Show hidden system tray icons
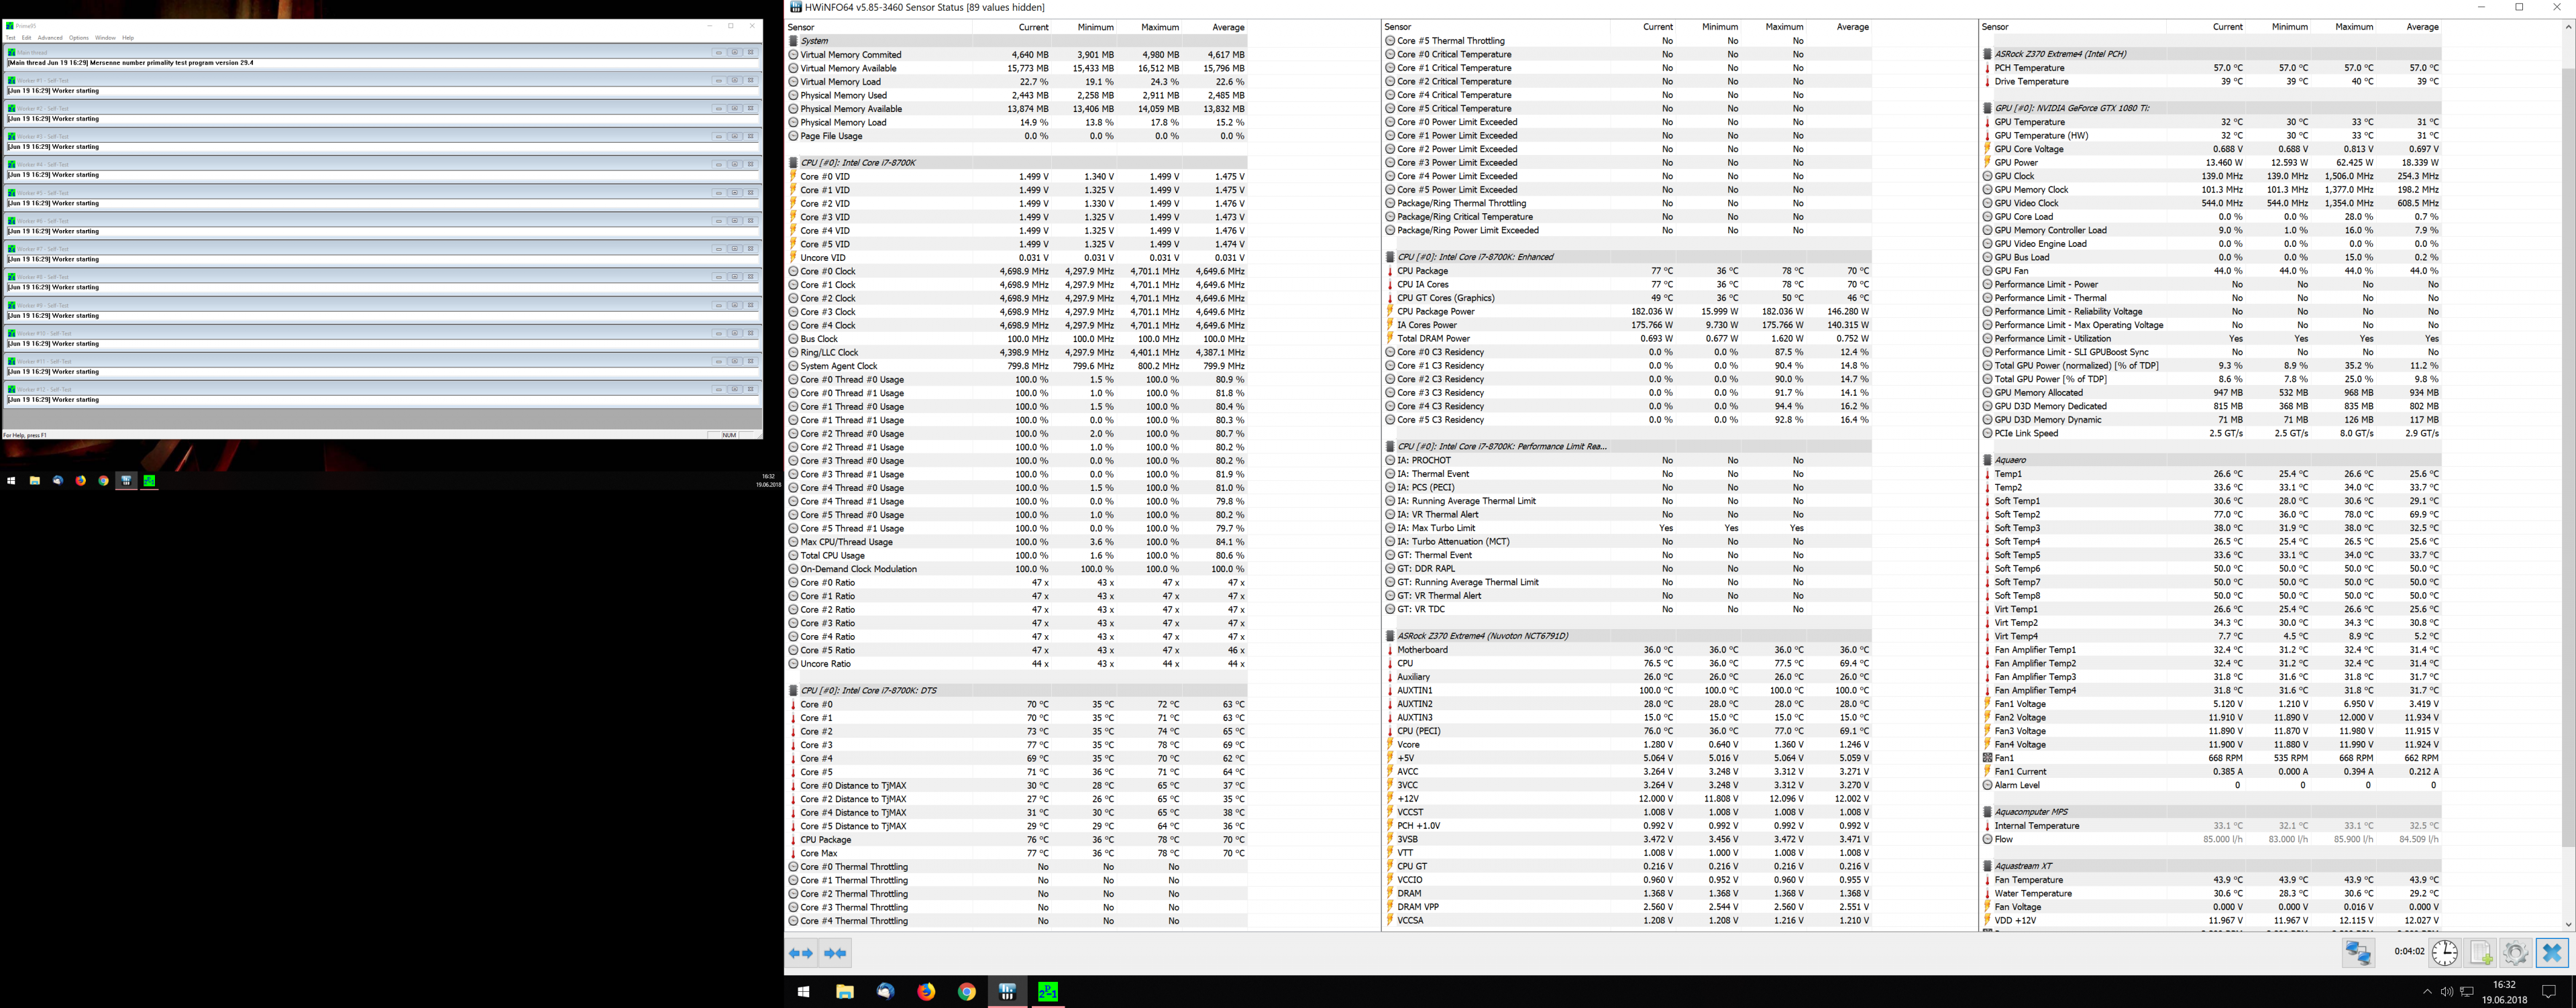 coord(2427,992)
